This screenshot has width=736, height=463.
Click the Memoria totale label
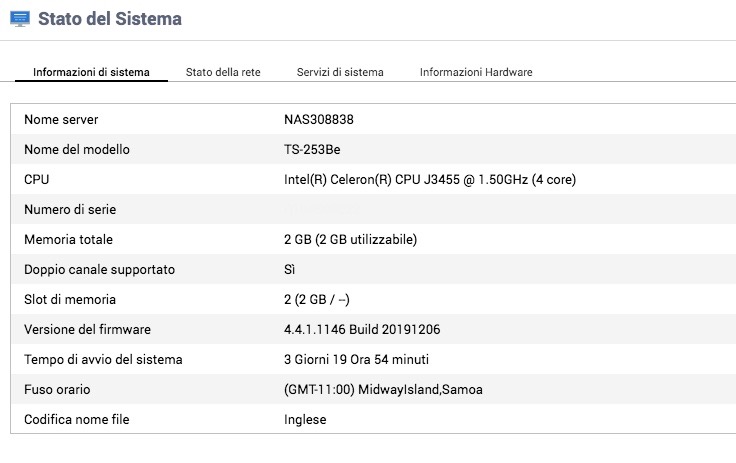[x=68, y=240]
